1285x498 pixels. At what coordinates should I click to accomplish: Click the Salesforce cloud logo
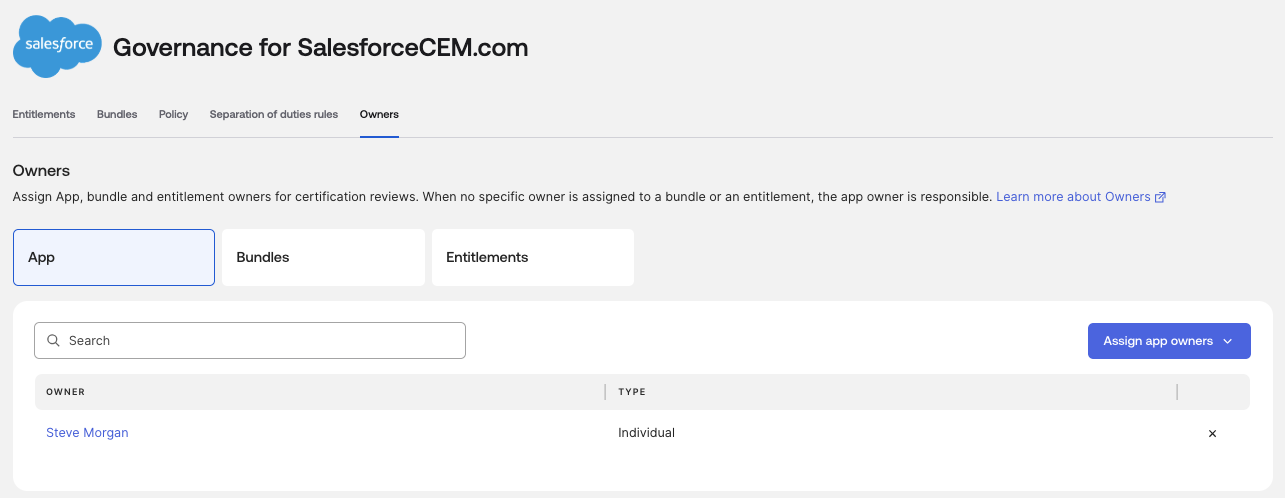click(x=57, y=46)
